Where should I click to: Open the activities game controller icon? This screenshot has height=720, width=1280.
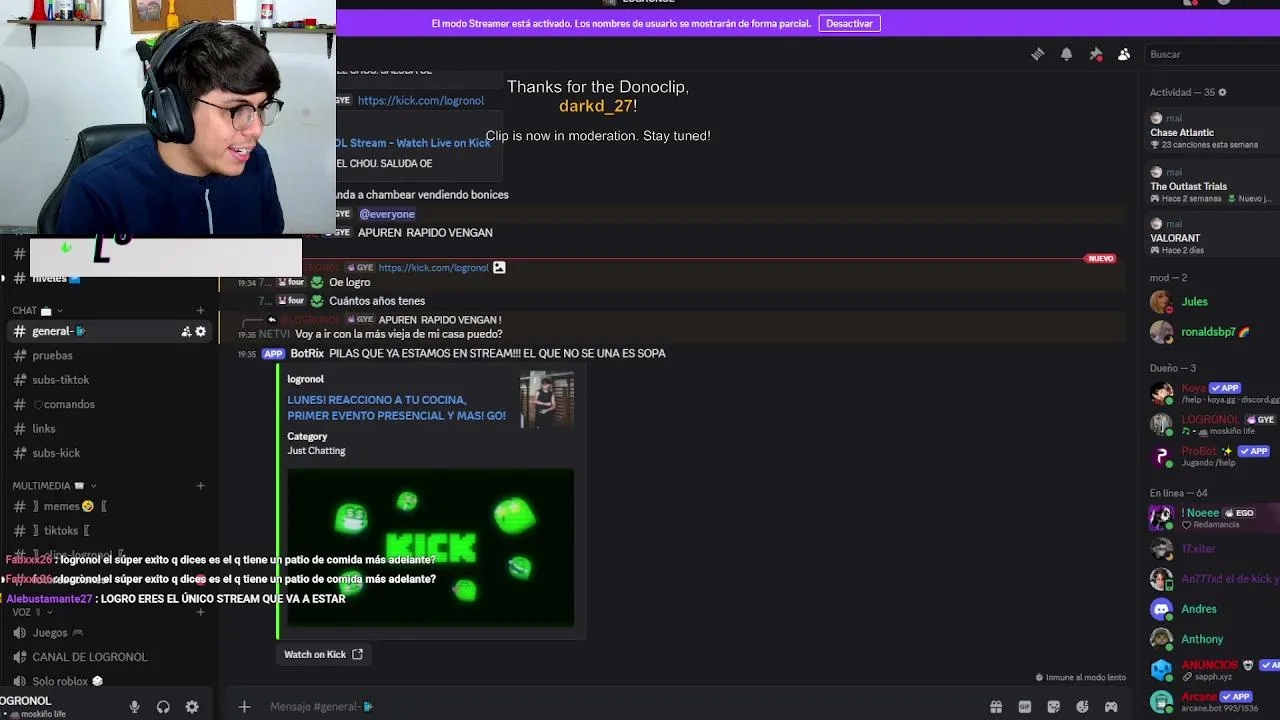pyautogui.click(x=1111, y=707)
